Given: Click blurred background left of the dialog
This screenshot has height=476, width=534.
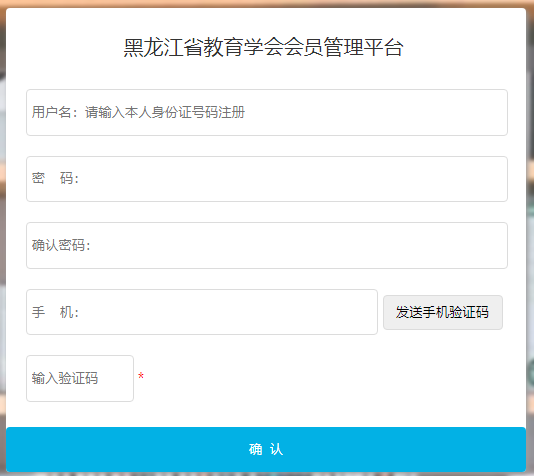Looking at the screenshot, I should coord(3,238).
